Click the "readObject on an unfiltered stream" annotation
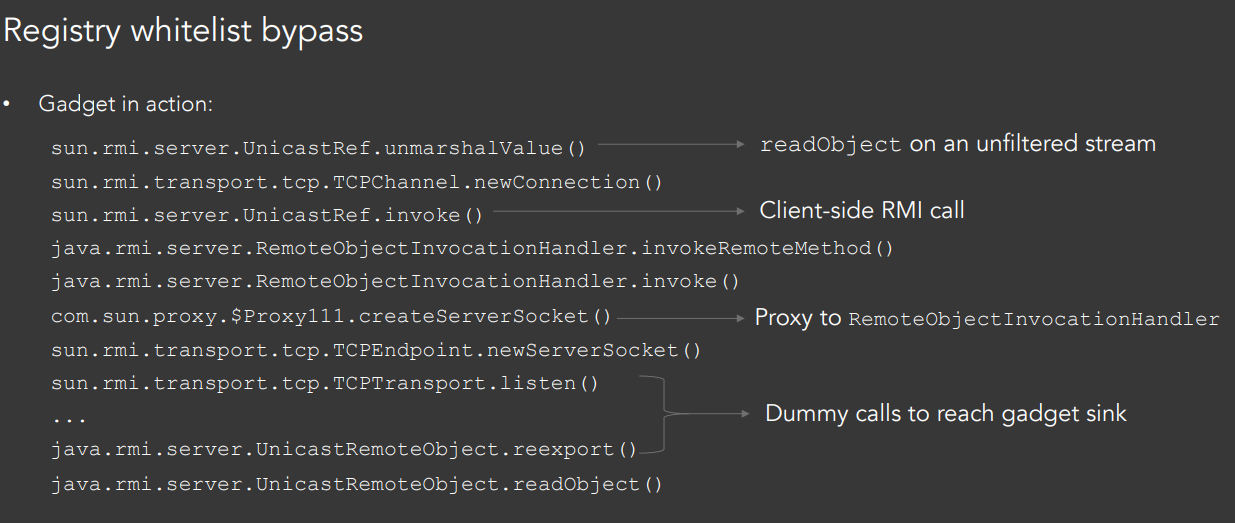 coord(957,144)
